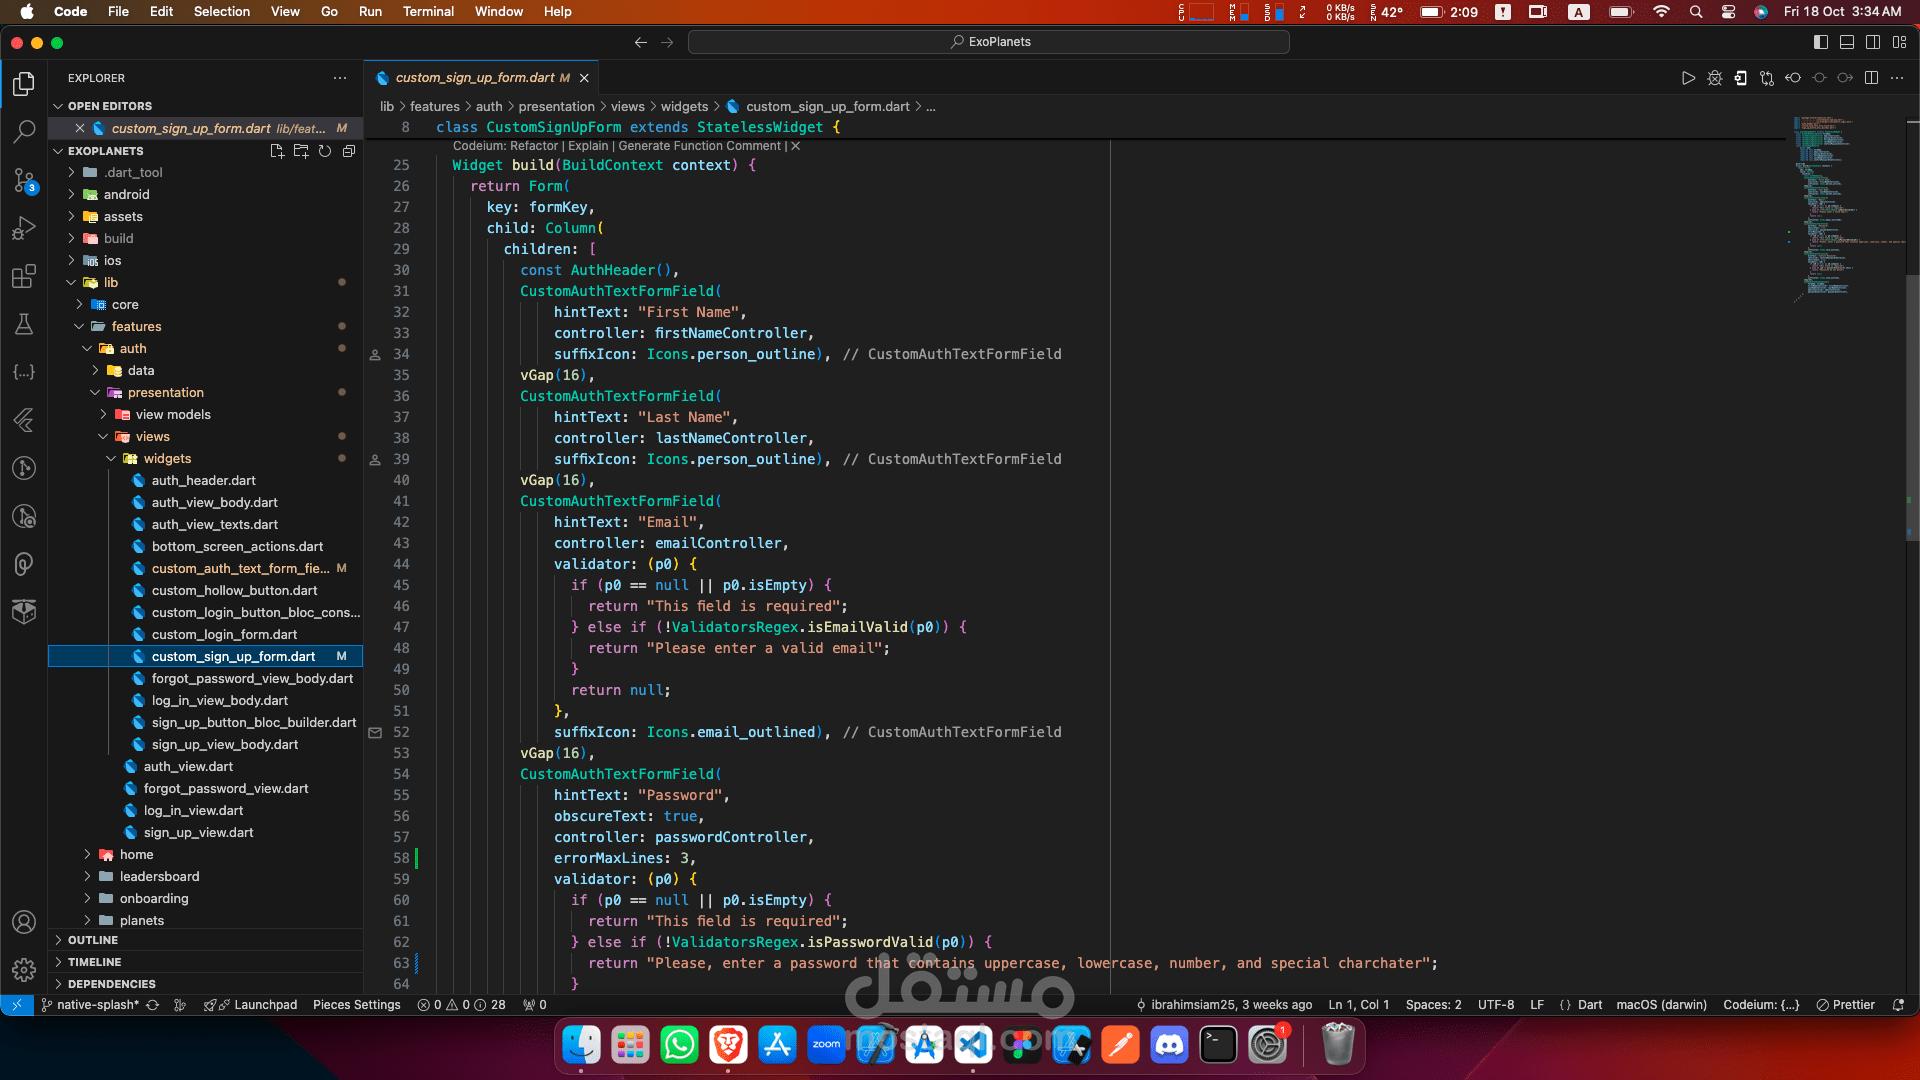The height and width of the screenshot is (1080, 1920).
Task: Click Prettier in status bar
Action: click(x=1845, y=1005)
